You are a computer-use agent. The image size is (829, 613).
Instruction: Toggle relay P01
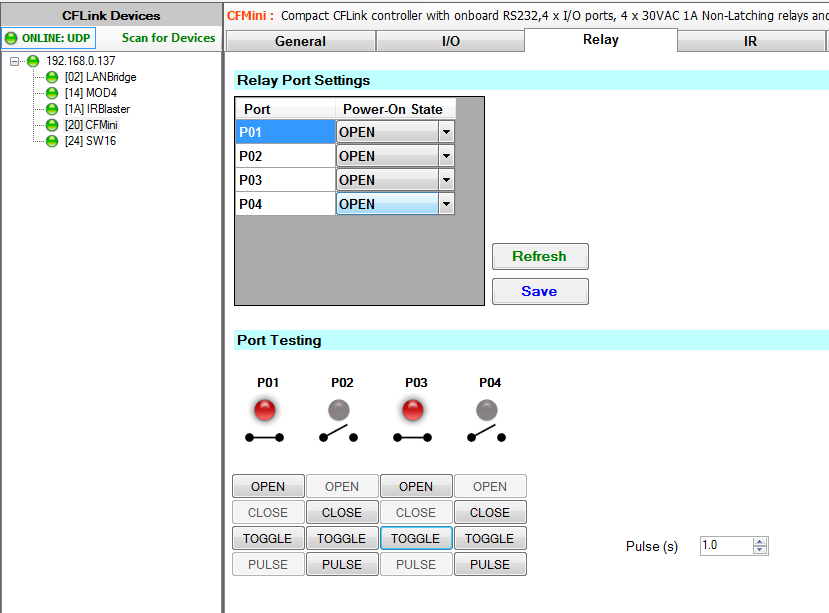click(269, 538)
